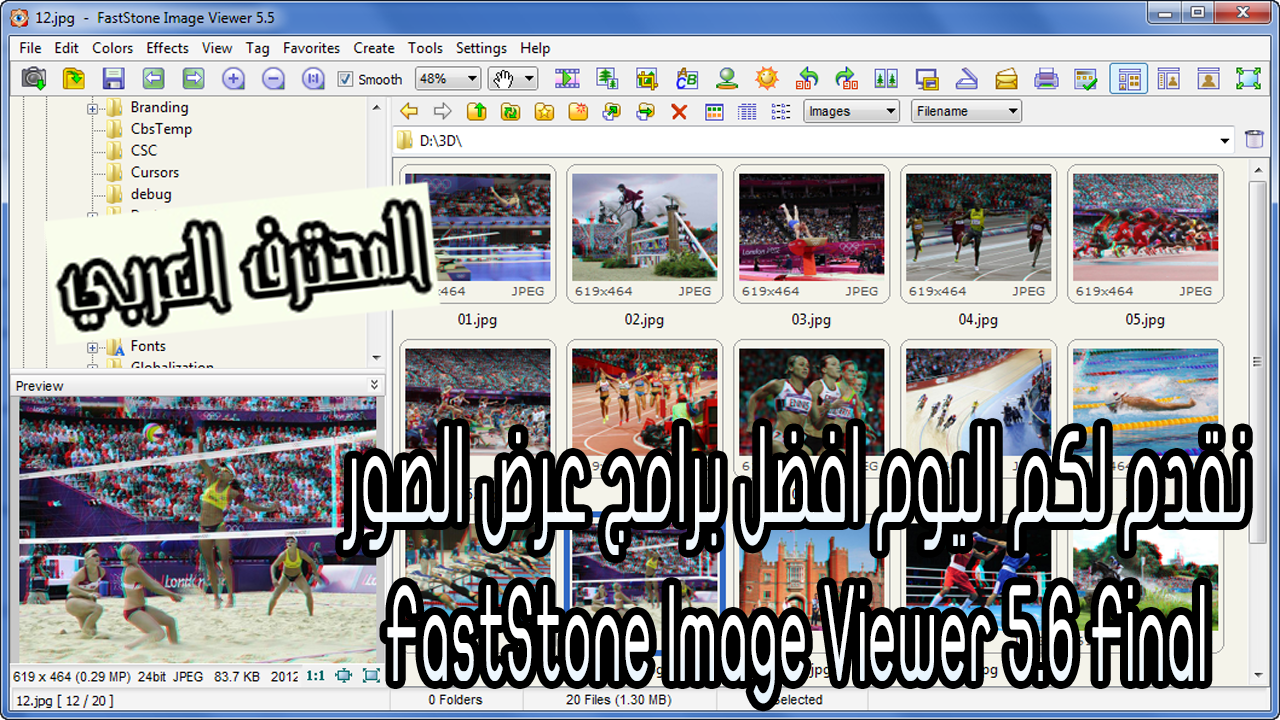Collapse the Preview panel with its chevron
The image size is (1280, 720).
374,385
